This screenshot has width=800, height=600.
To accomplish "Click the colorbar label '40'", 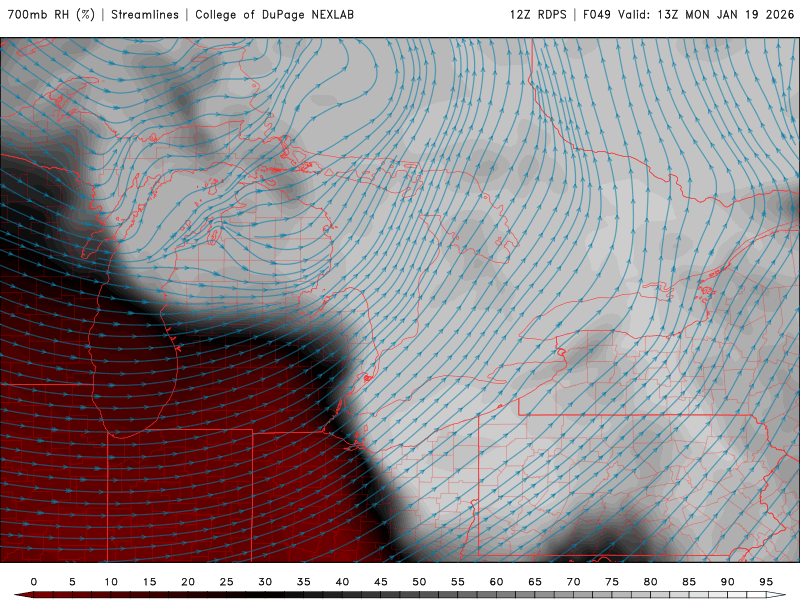I will (x=342, y=582).
